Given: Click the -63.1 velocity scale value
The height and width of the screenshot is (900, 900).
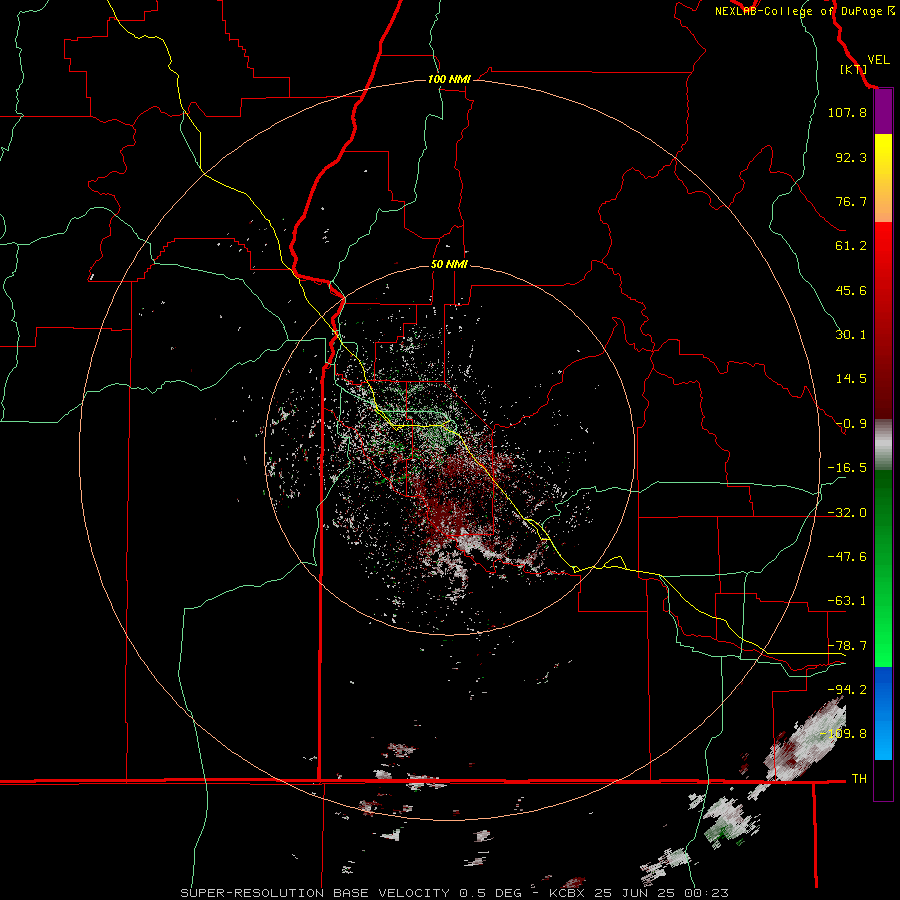Looking at the screenshot, I should [847, 601].
